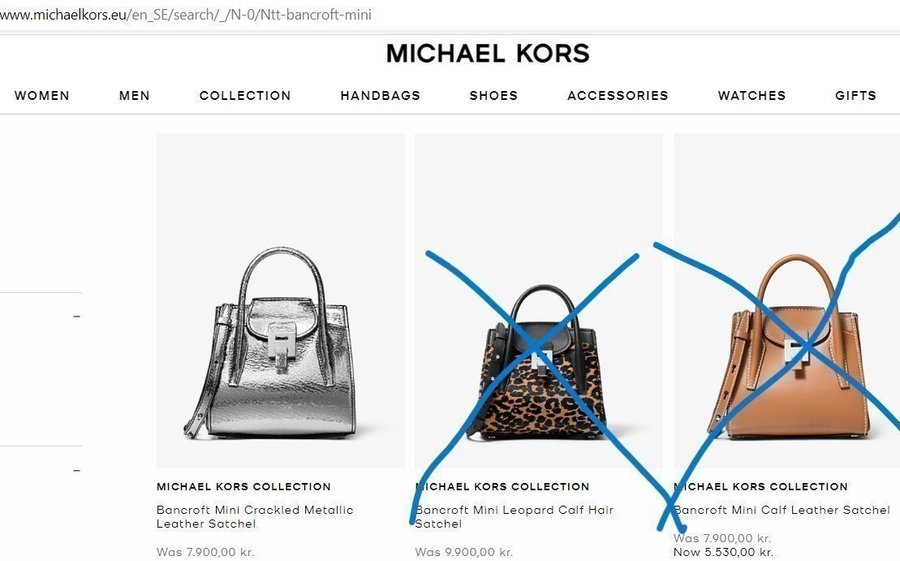Open the WOMEN navigation menu
The width and height of the screenshot is (900, 561).
click(42, 95)
